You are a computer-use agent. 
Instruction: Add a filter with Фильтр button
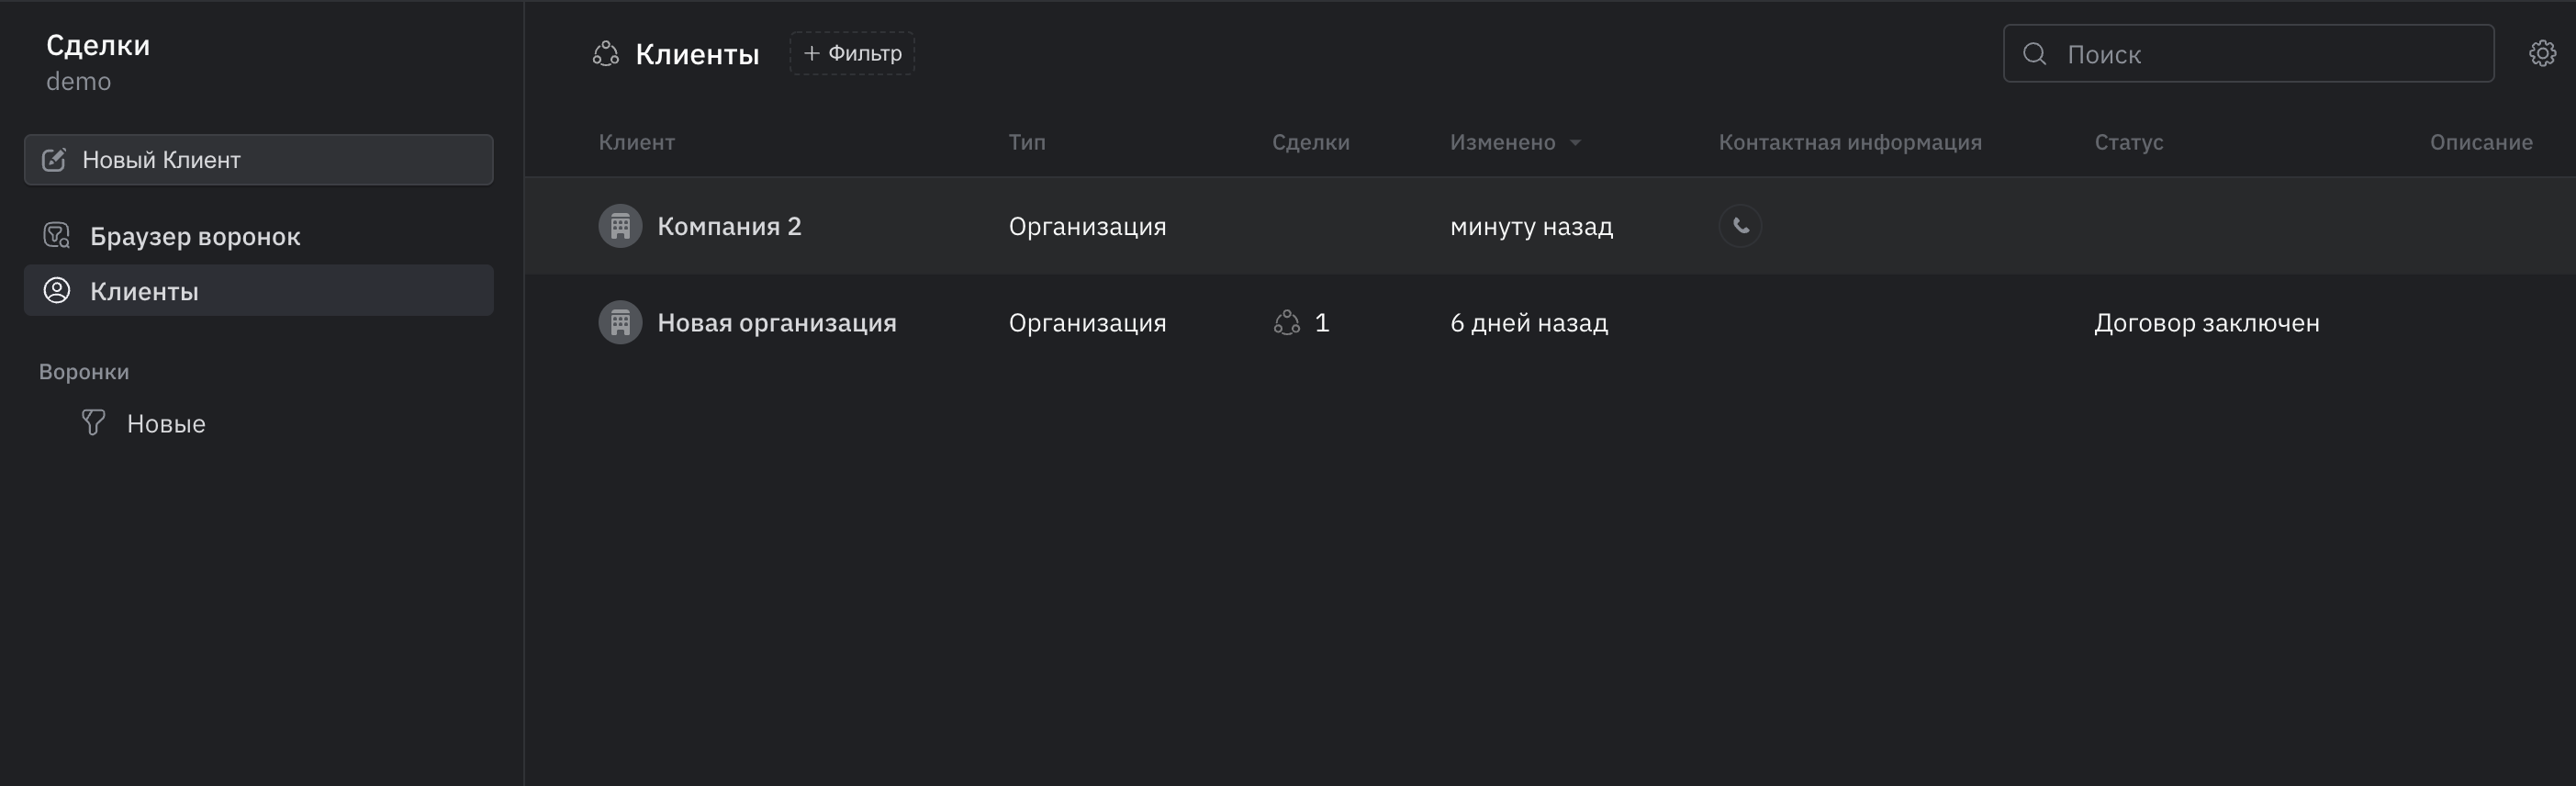click(852, 53)
